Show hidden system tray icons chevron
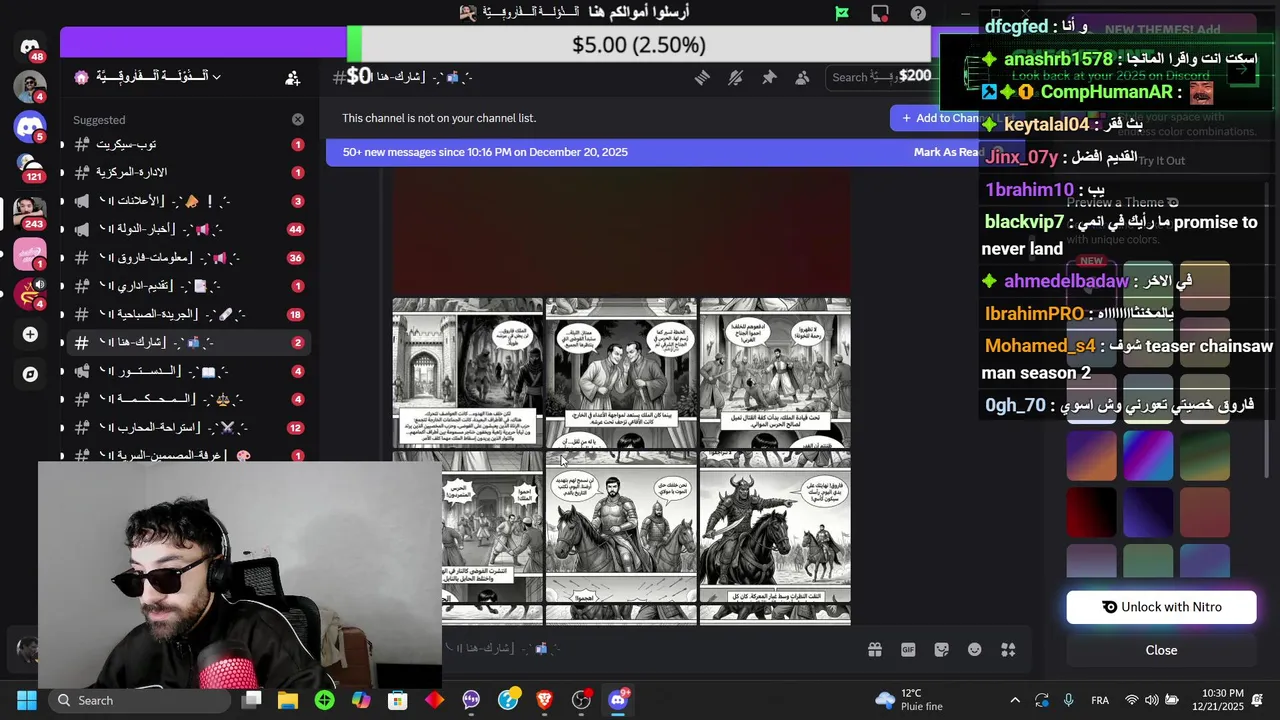This screenshot has width=1280, height=720. pyautogui.click(x=1014, y=700)
